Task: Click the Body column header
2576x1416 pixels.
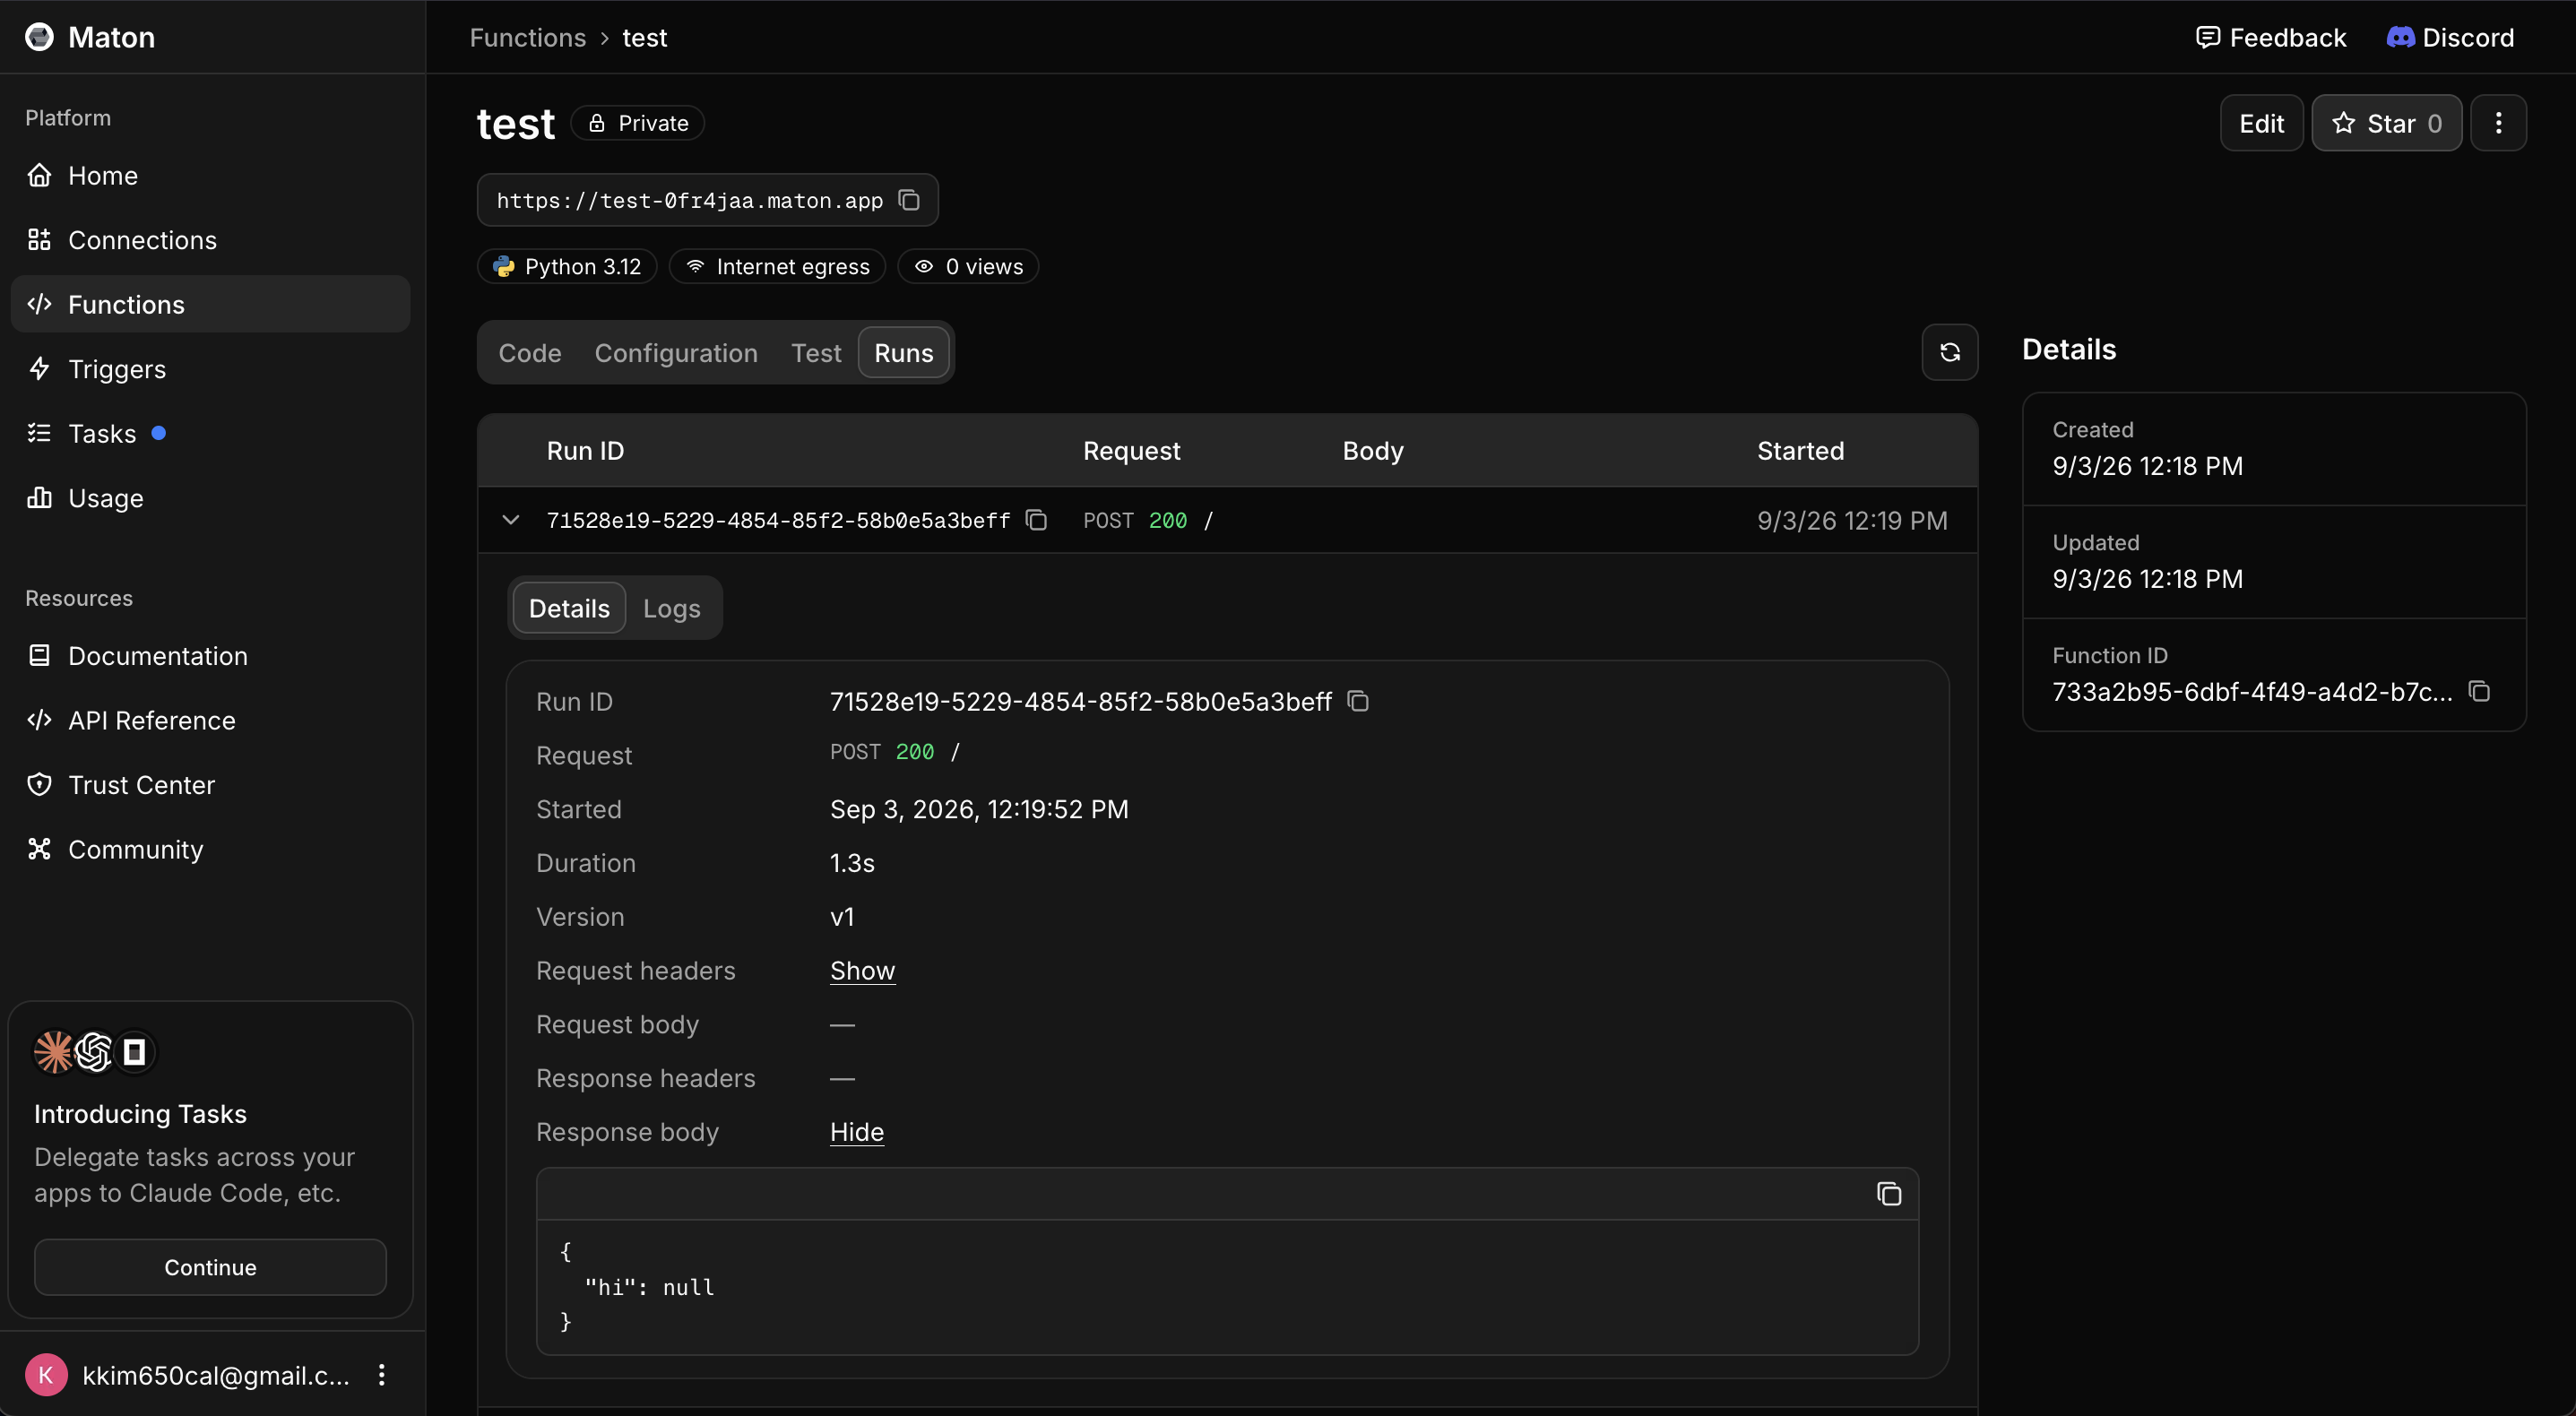Action: click(x=1373, y=451)
